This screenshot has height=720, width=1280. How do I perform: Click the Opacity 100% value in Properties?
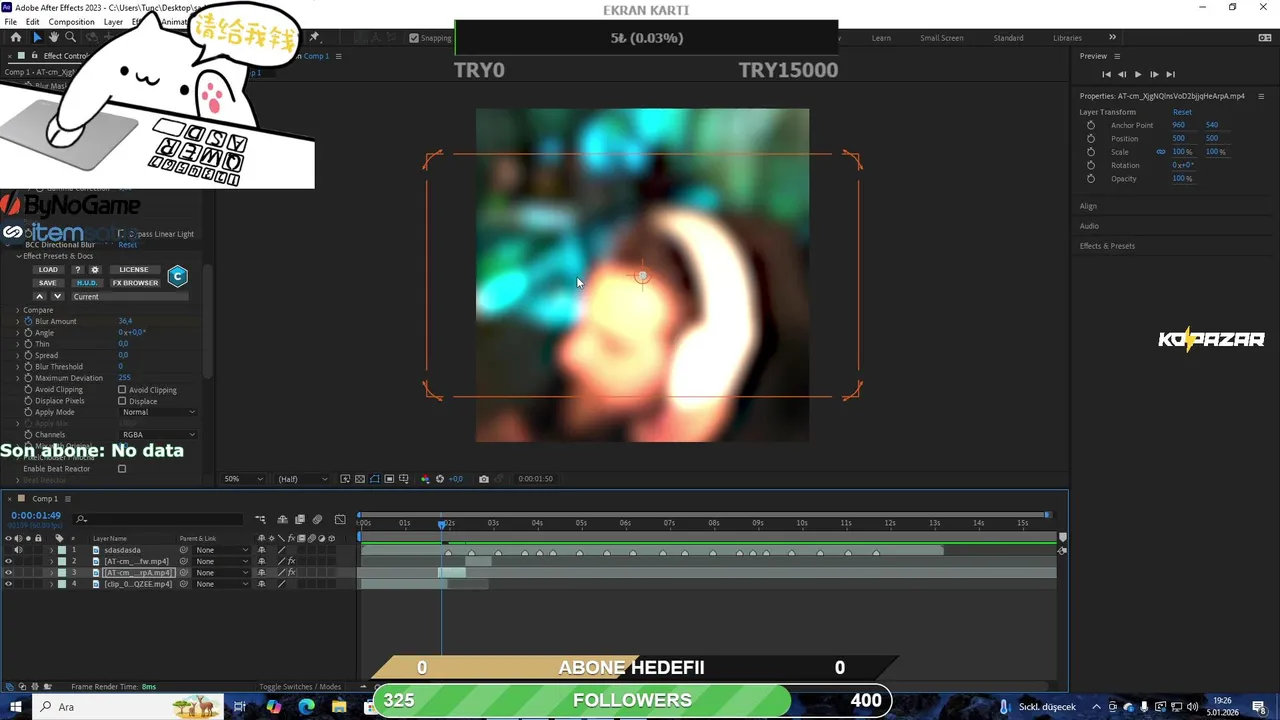click(x=1182, y=179)
